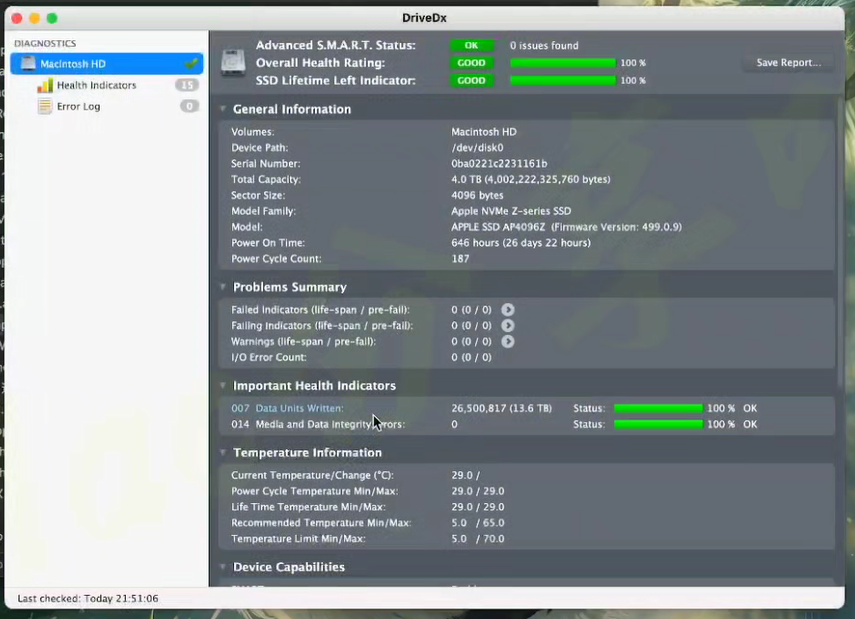Click the OK badge for S.M.A.R.T. Status
Viewport: 855px width, 619px height.
coord(472,45)
